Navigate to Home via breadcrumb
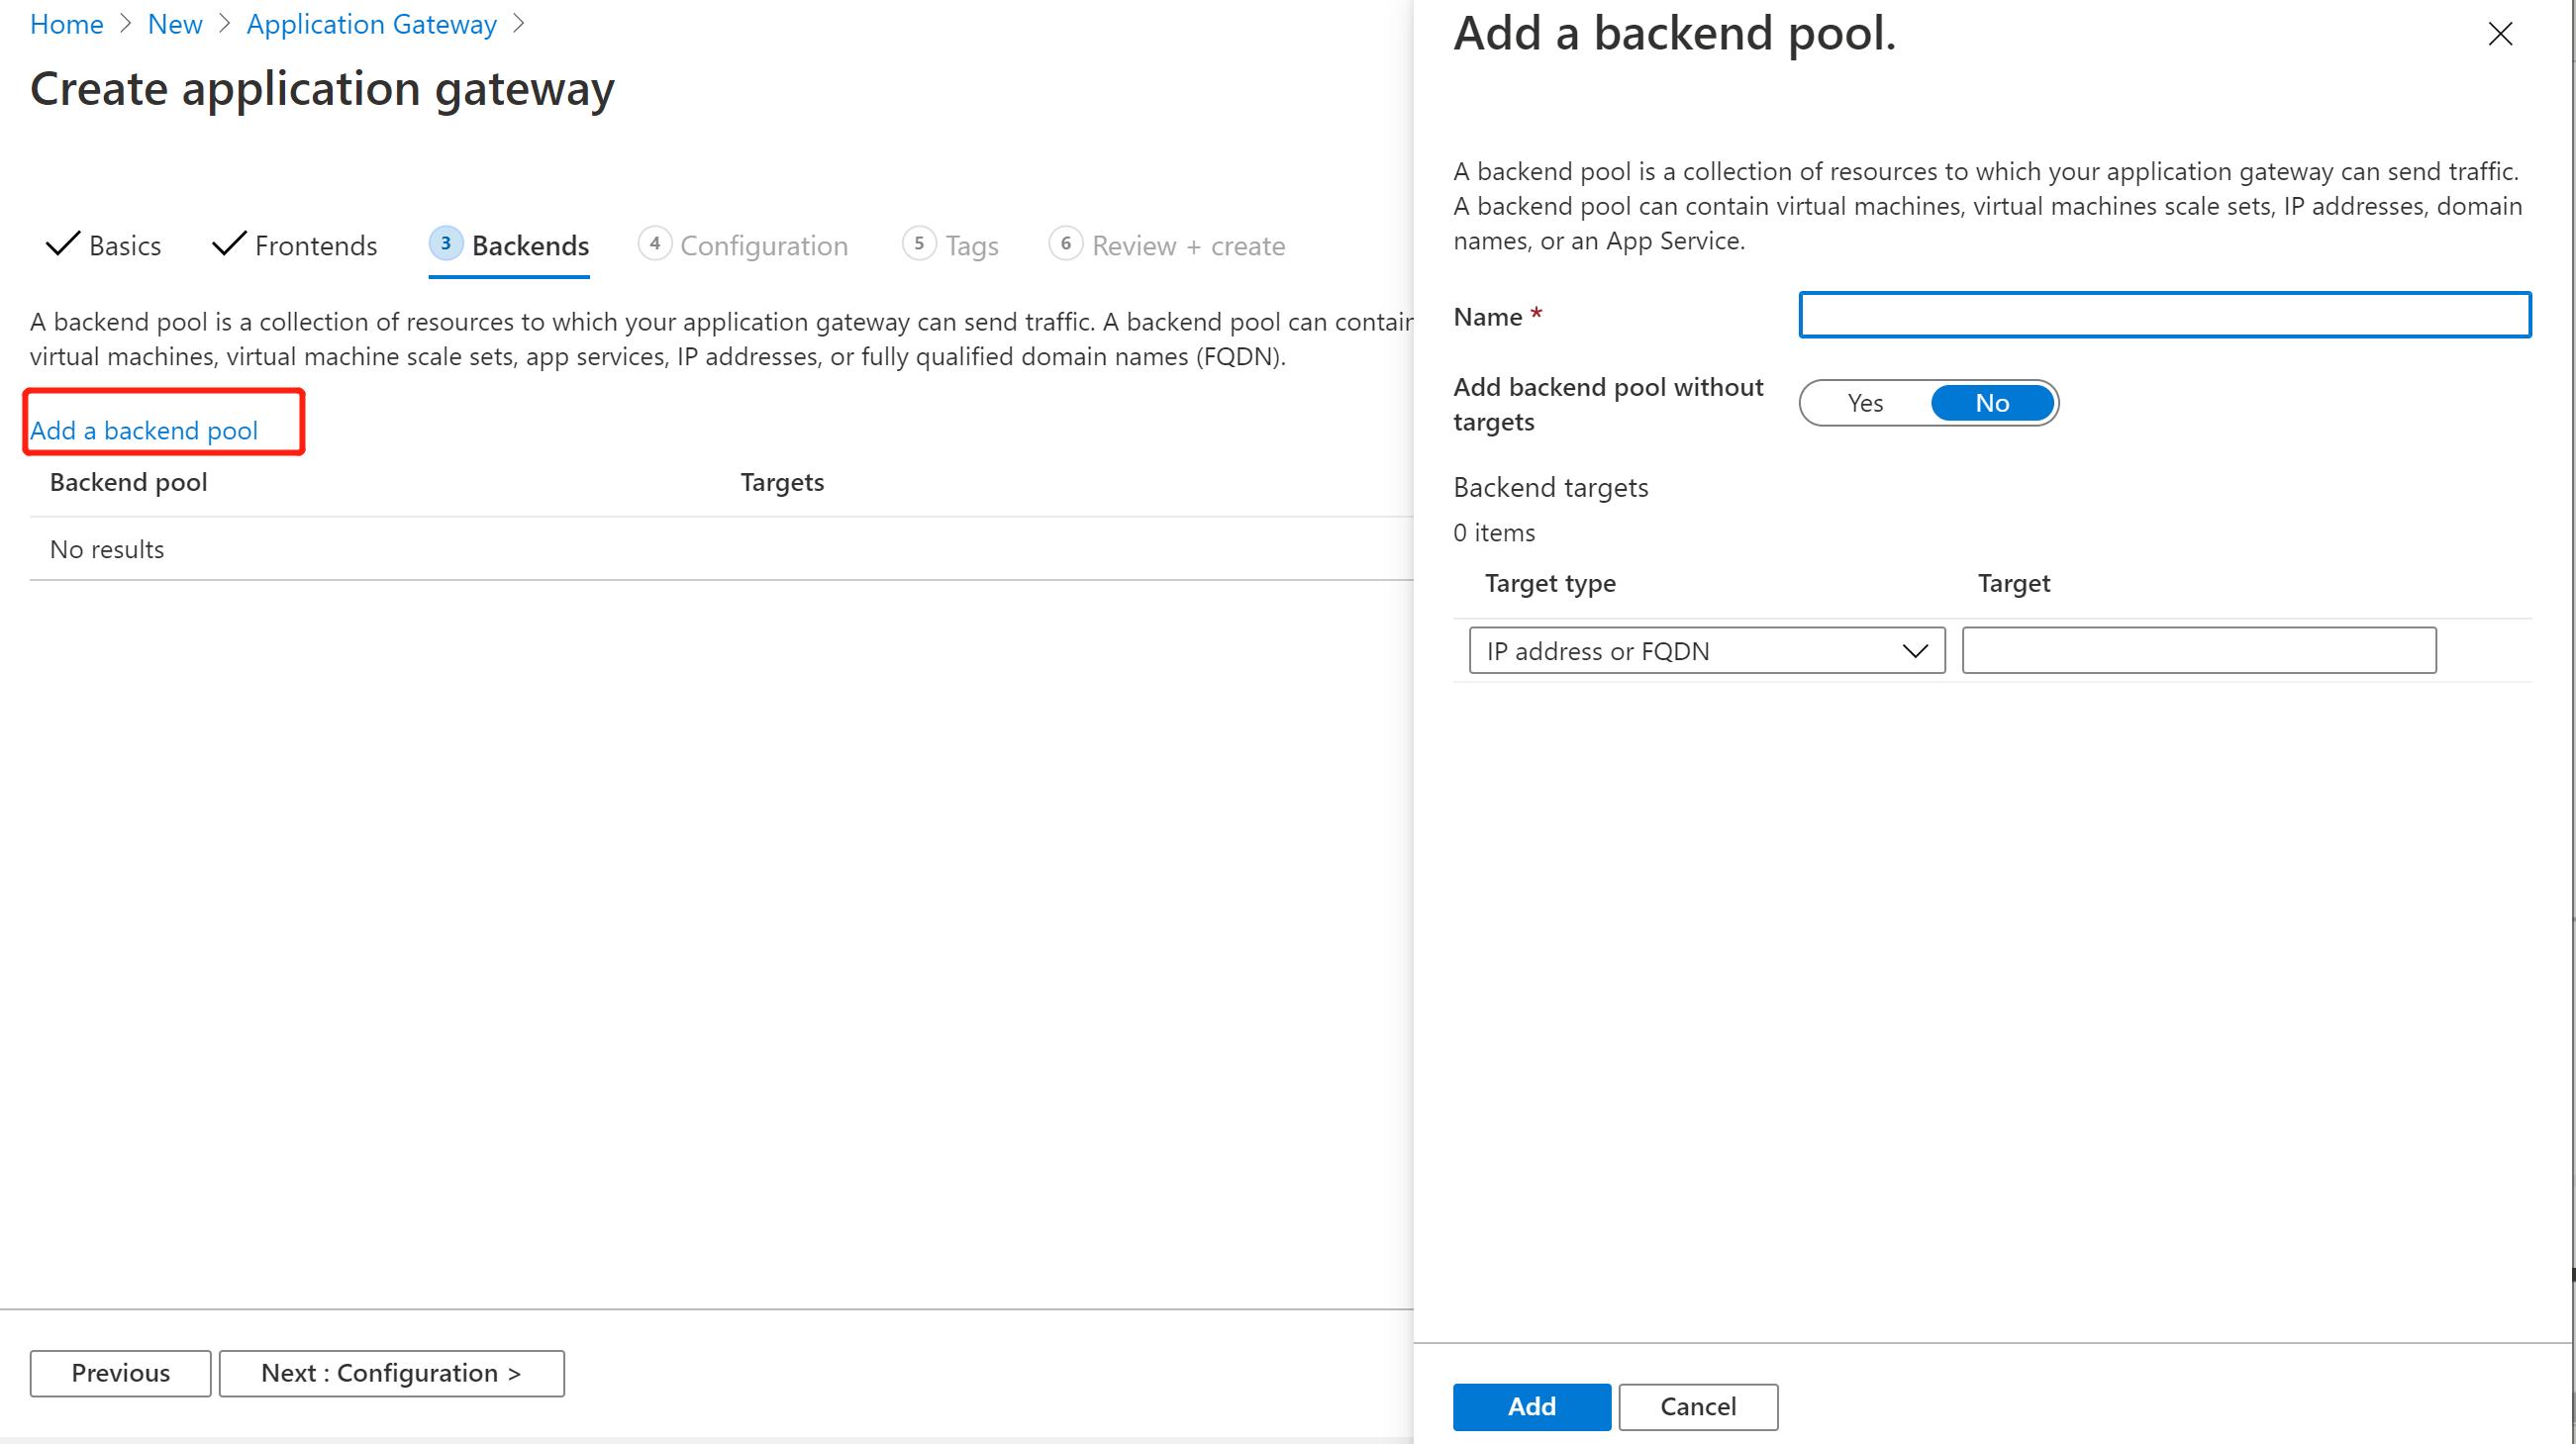This screenshot has height=1444, width=2576. [x=66, y=23]
